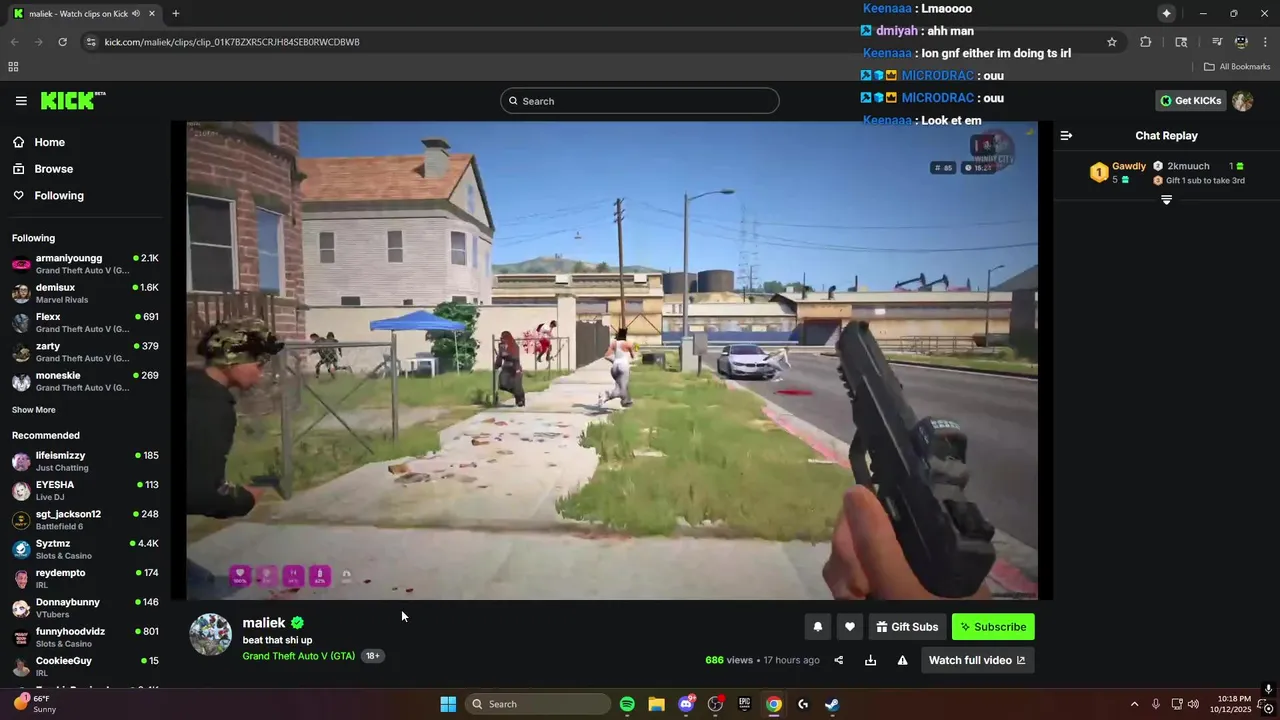Go back in browser

click(14, 42)
